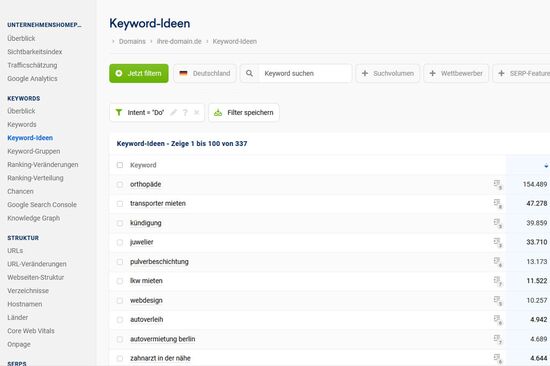Focus the Keyword suchen input field
This screenshot has width=550, height=366.
click(x=305, y=73)
